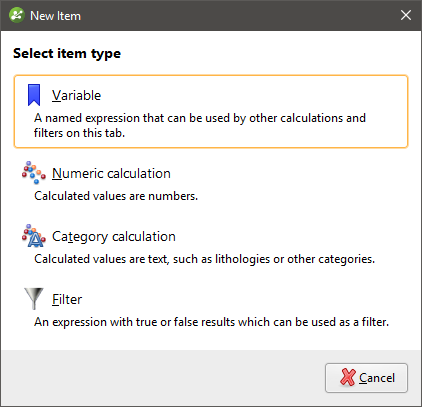This screenshot has height=407, width=422.
Task: Click the true or false results description
Action: pos(212,322)
